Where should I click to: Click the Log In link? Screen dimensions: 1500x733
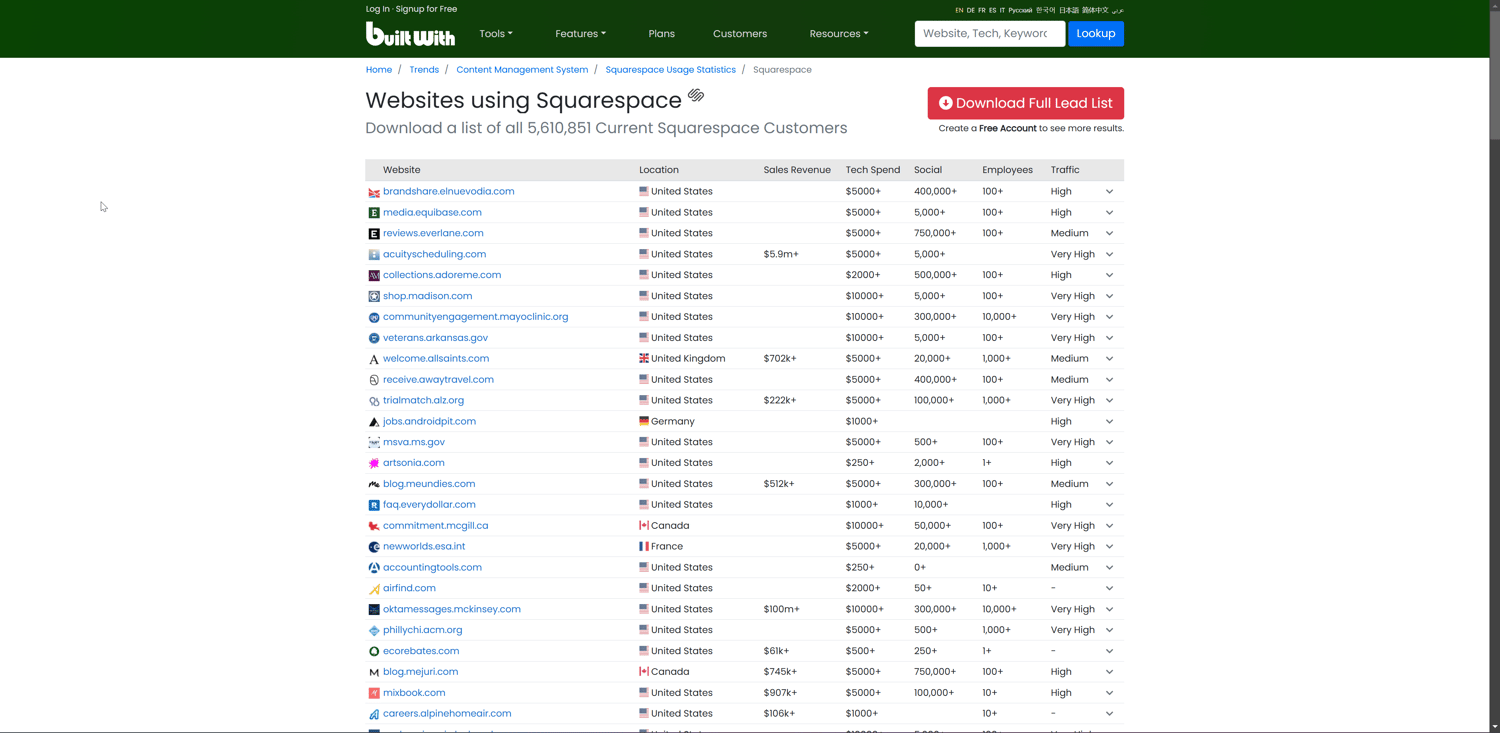(378, 9)
